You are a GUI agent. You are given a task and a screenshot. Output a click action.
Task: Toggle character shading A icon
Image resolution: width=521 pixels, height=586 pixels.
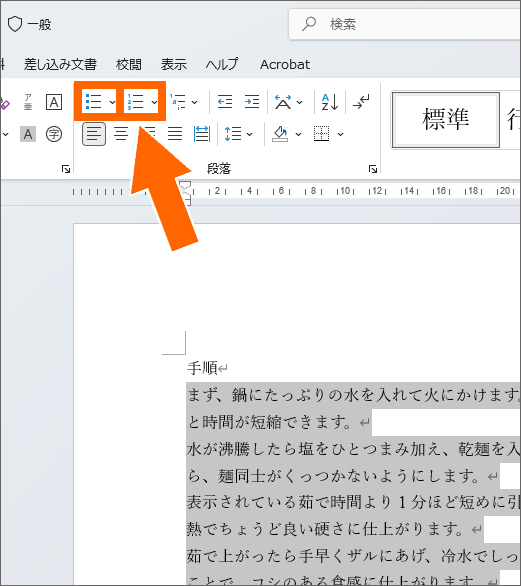[28, 134]
